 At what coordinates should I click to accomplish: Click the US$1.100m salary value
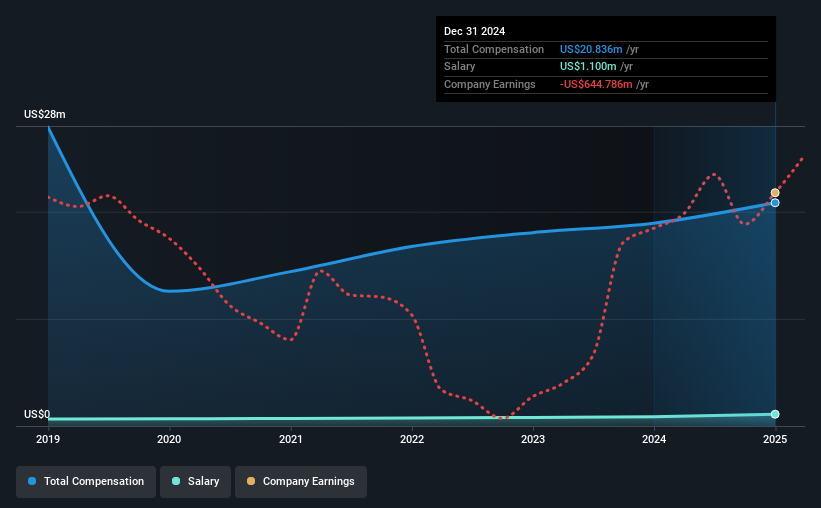[588, 67]
